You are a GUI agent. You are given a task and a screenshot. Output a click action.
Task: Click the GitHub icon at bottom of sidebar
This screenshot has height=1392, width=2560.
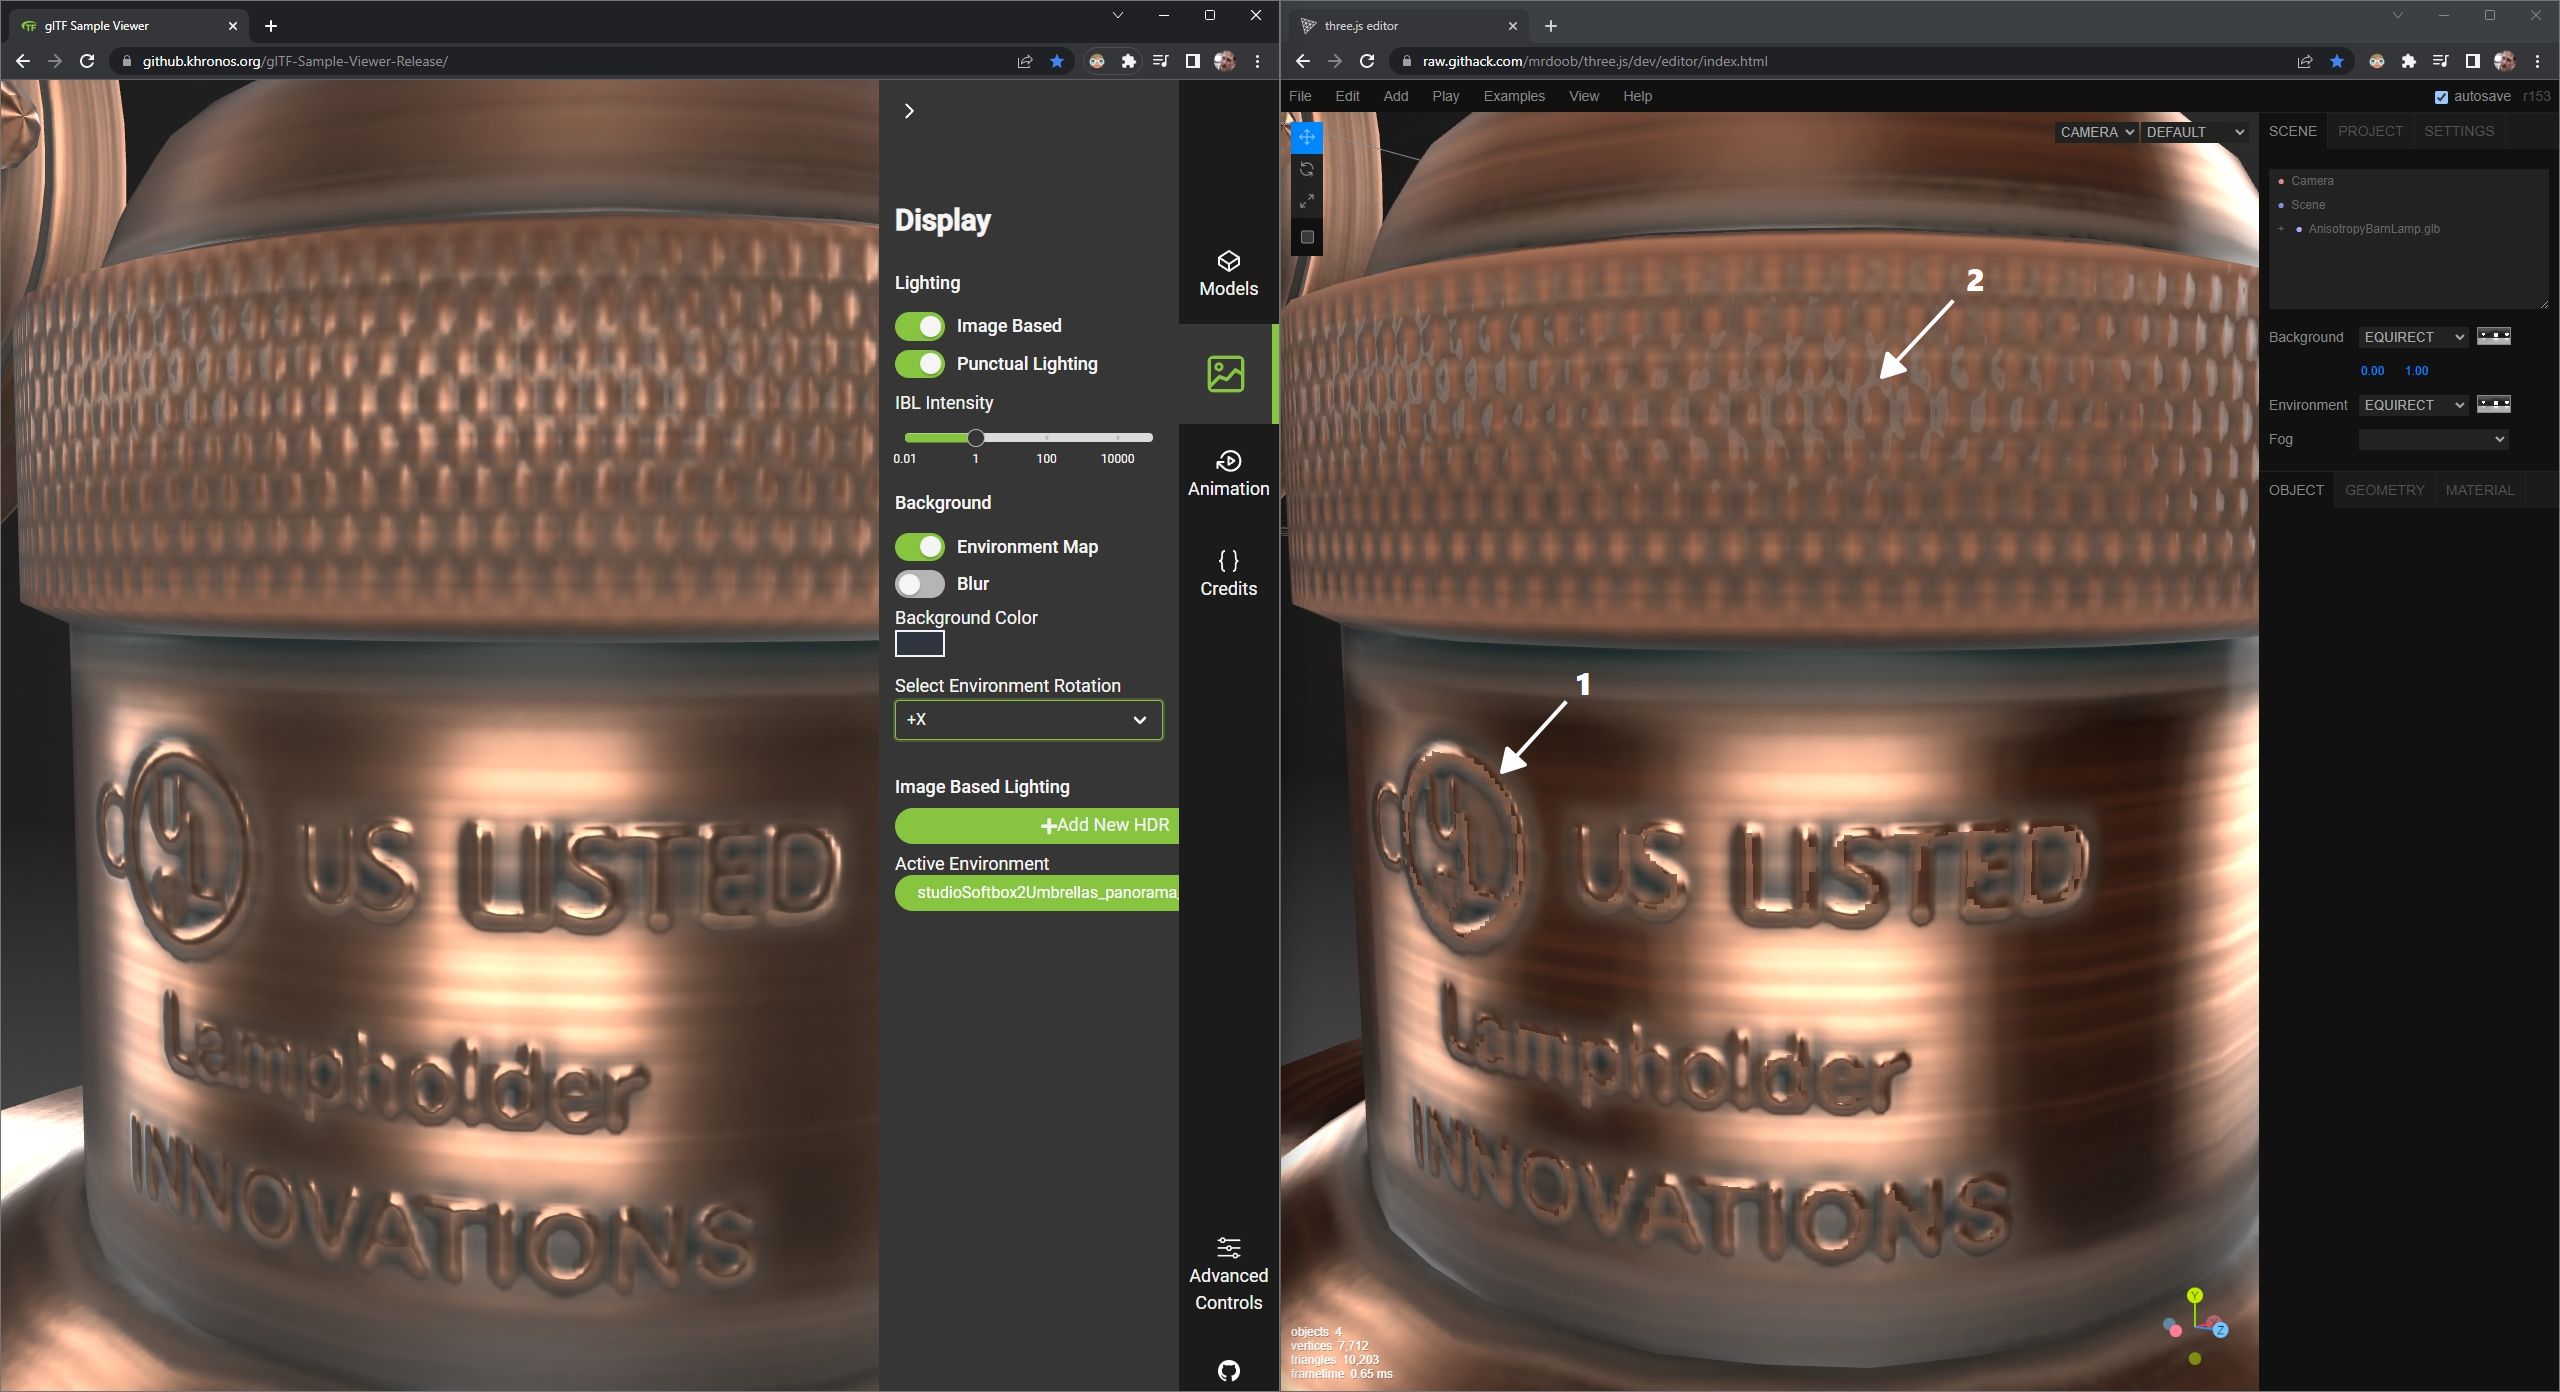(1228, 1371)
